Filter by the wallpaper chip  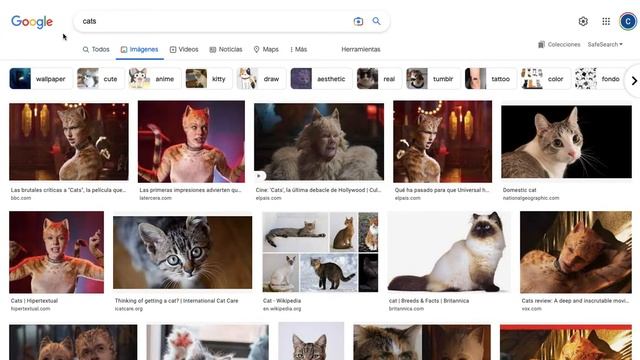tap(41, 79)
